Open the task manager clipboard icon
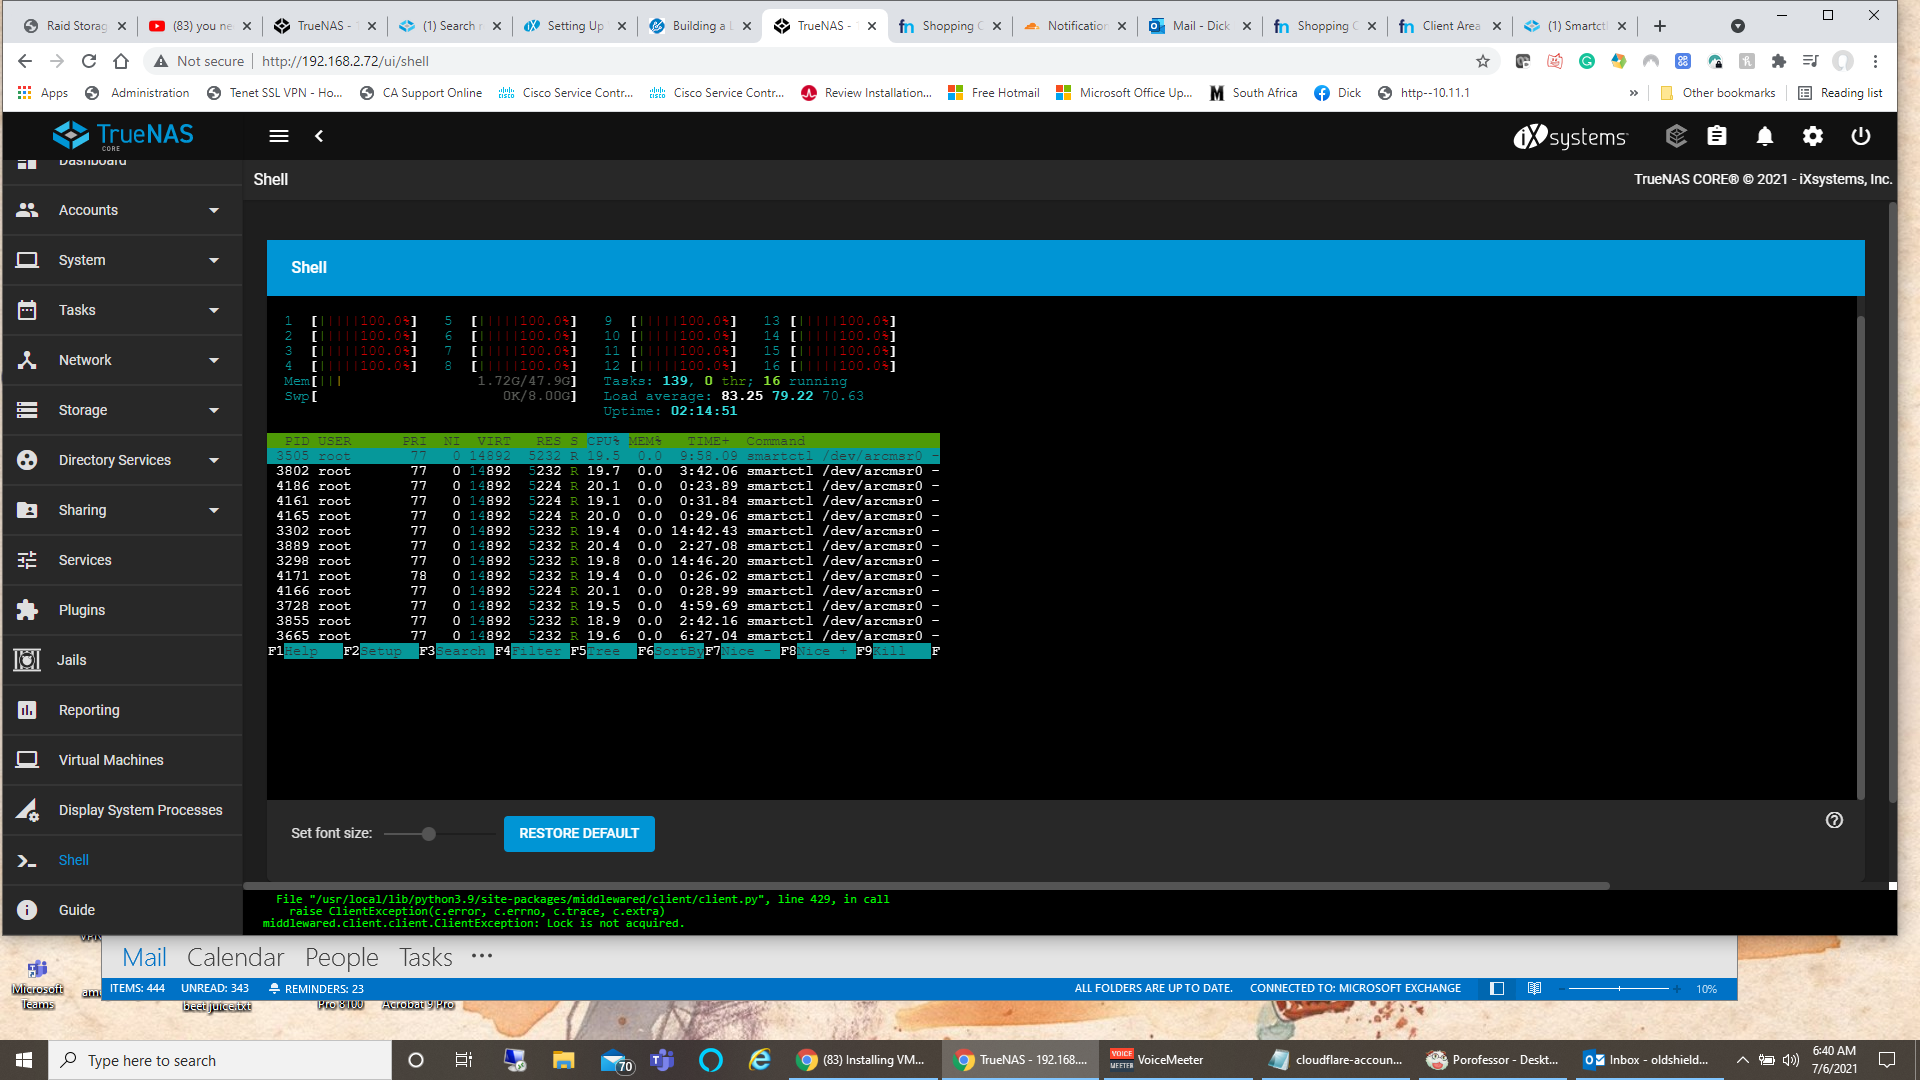Viewport: 1920px width, 1080px height. click(1717, 136)
